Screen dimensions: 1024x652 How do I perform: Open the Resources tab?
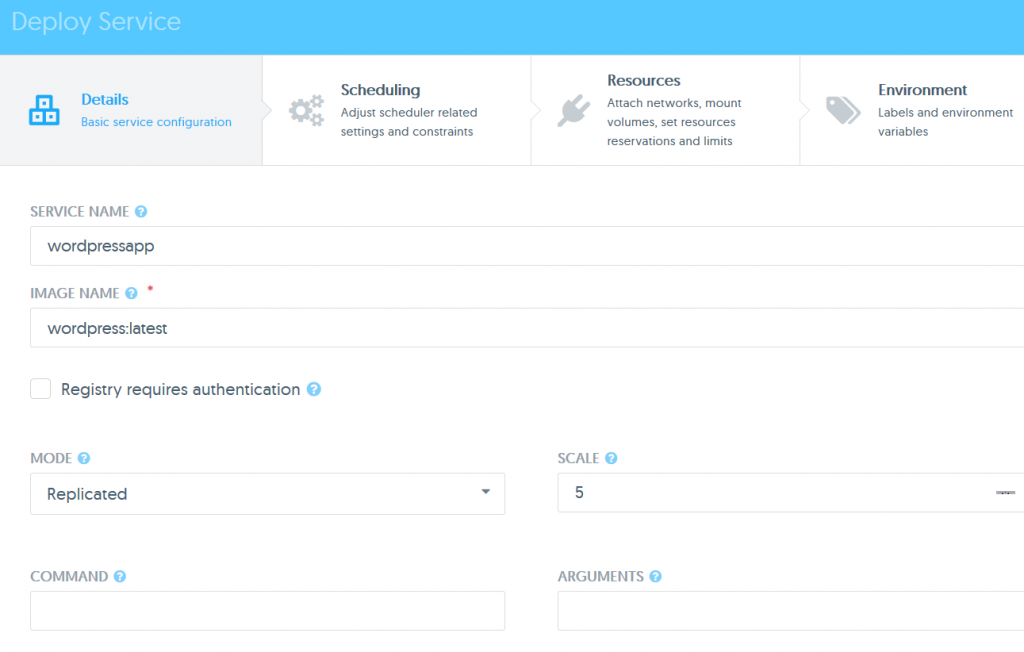[665, 110]
